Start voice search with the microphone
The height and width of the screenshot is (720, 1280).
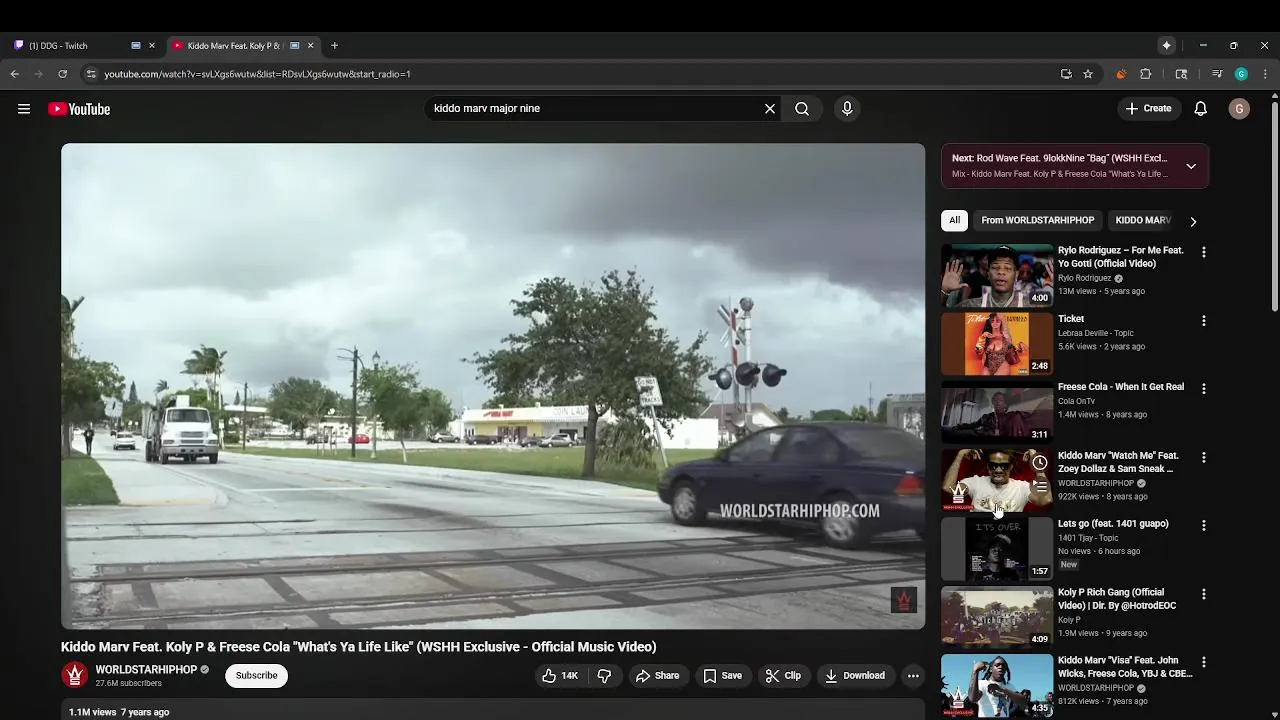[847, 109]
